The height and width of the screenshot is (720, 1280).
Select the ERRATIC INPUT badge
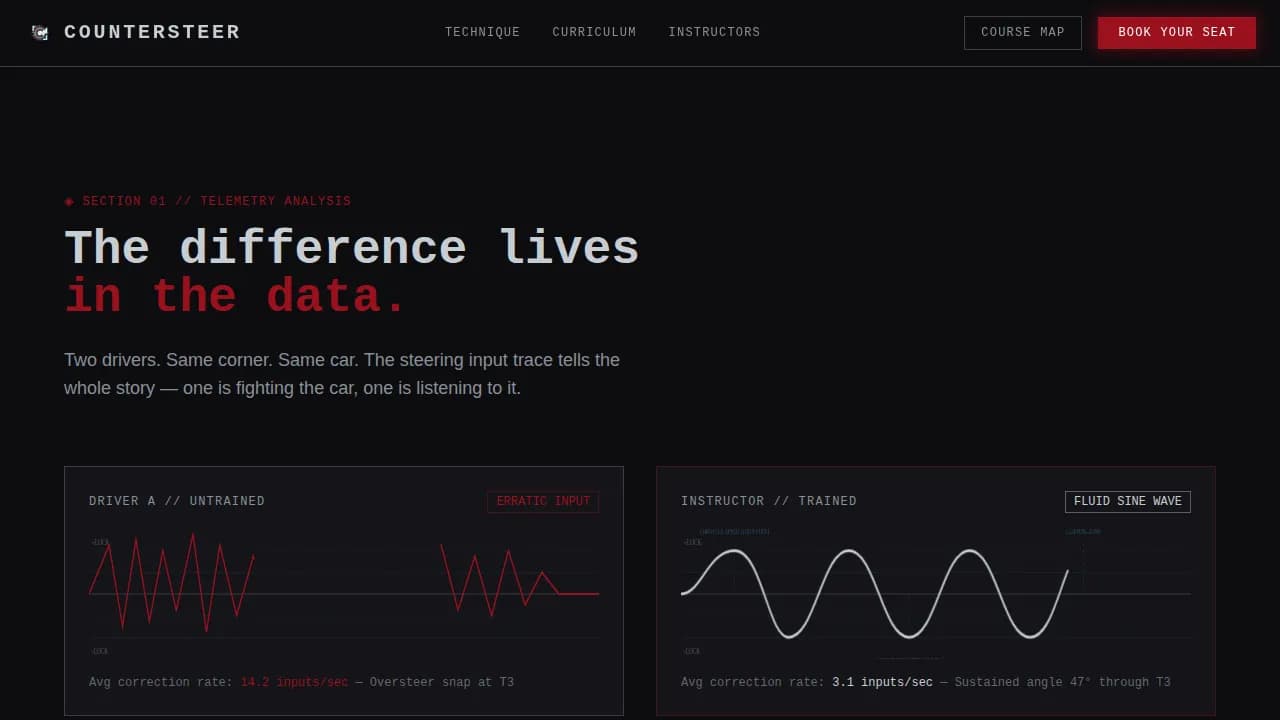pyautogui.click(x=543, y=502)
